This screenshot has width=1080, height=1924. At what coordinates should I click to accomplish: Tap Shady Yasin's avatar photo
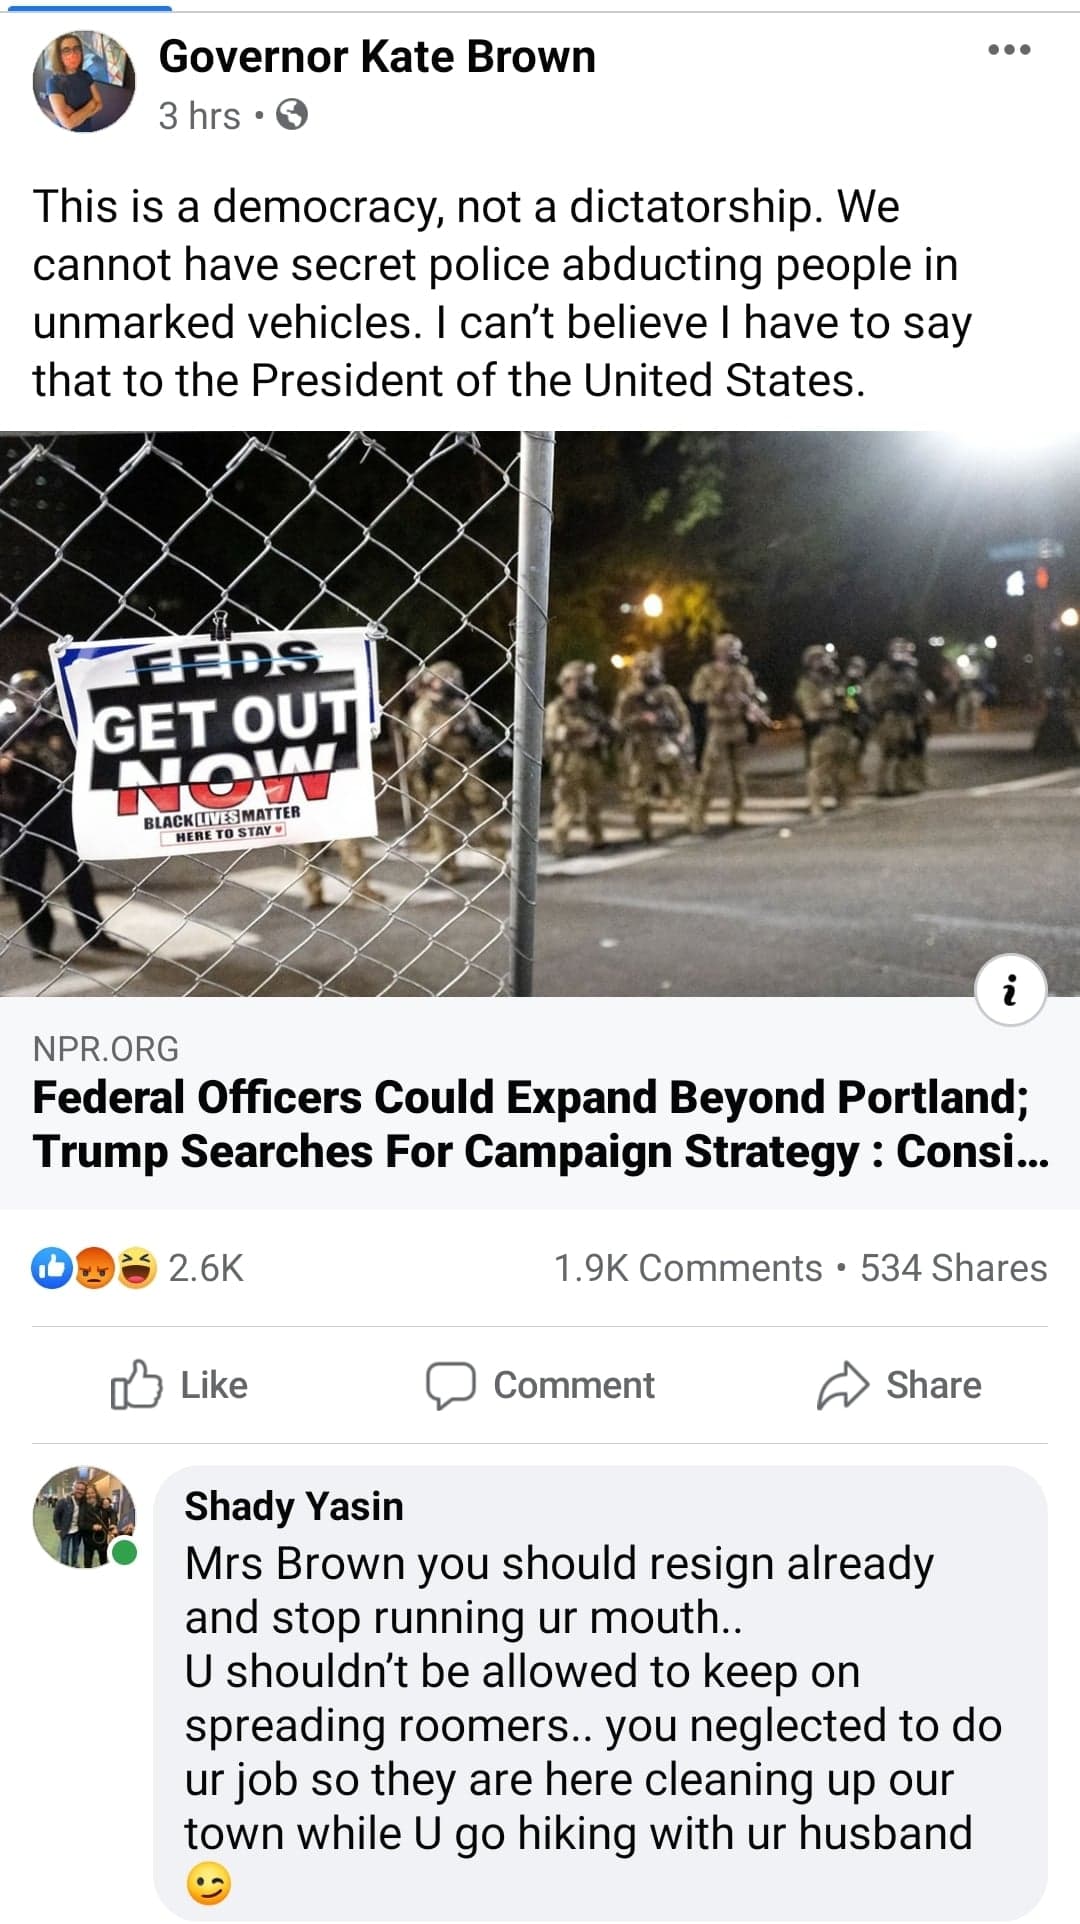click(84, 1517)
